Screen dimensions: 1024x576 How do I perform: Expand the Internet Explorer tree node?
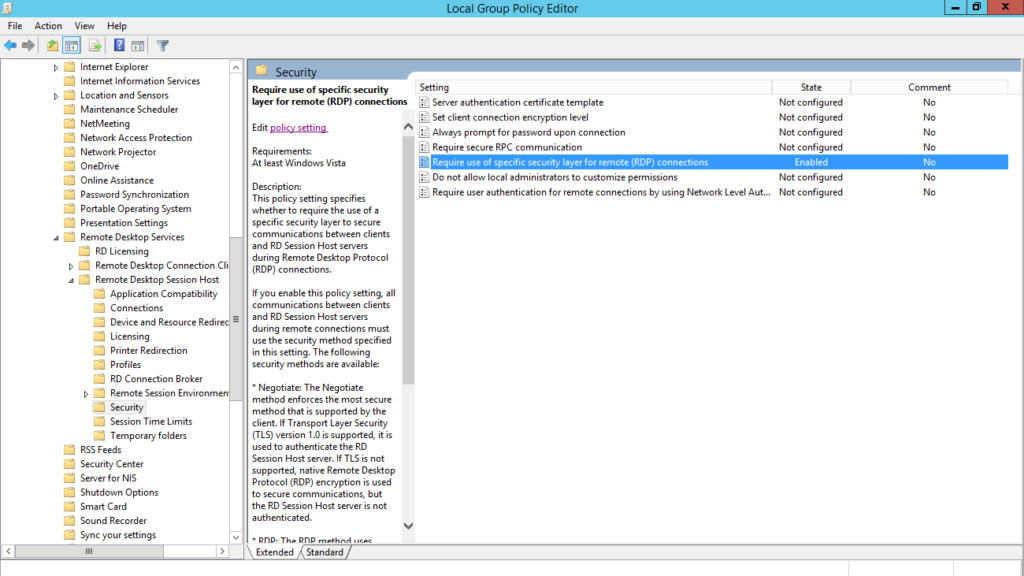coord(56,67)
